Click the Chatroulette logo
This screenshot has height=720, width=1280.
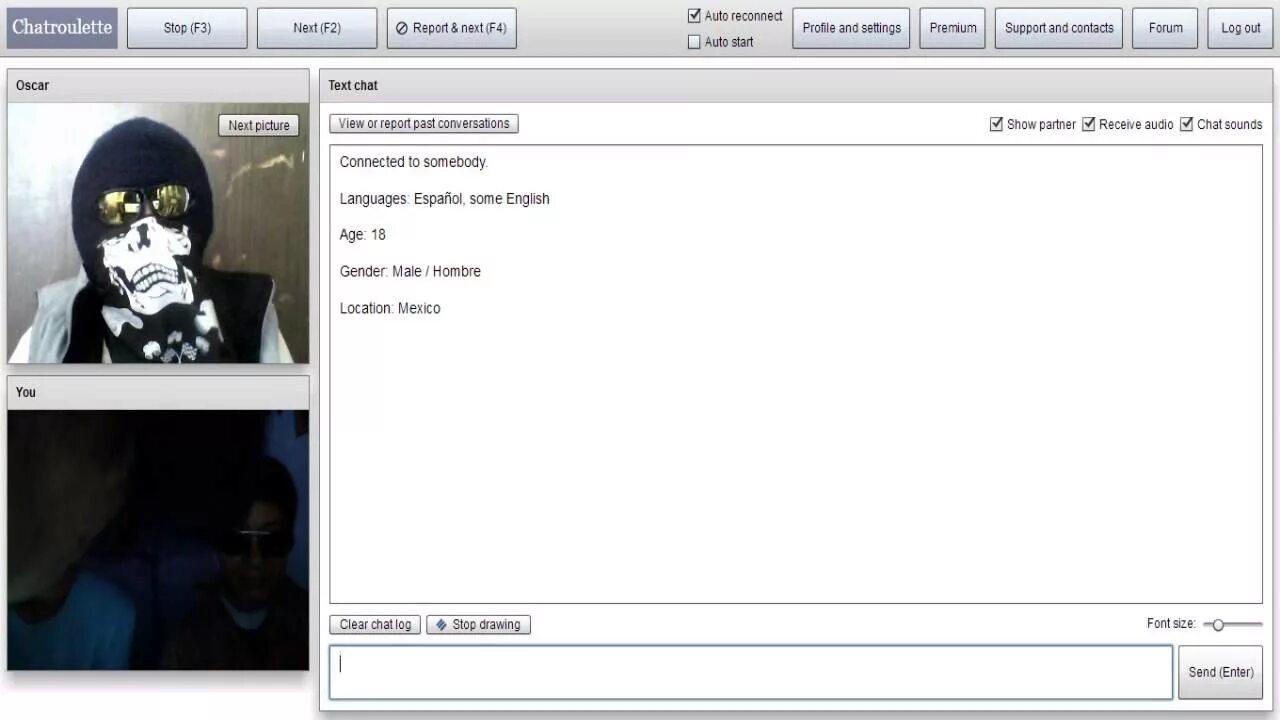tap(62, 28)
